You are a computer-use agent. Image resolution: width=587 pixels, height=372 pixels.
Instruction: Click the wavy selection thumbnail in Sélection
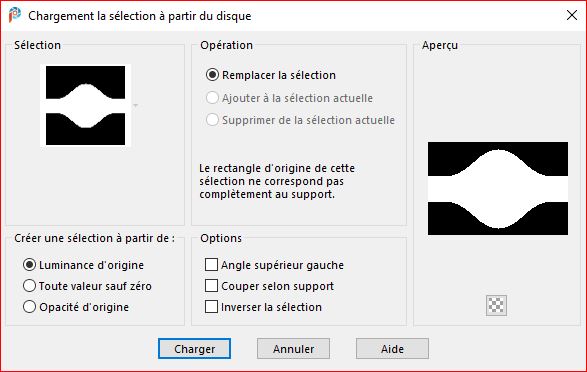[x=86, y=106]
